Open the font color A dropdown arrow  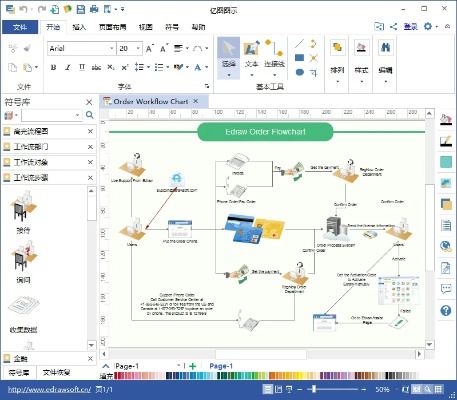[207, 68]
